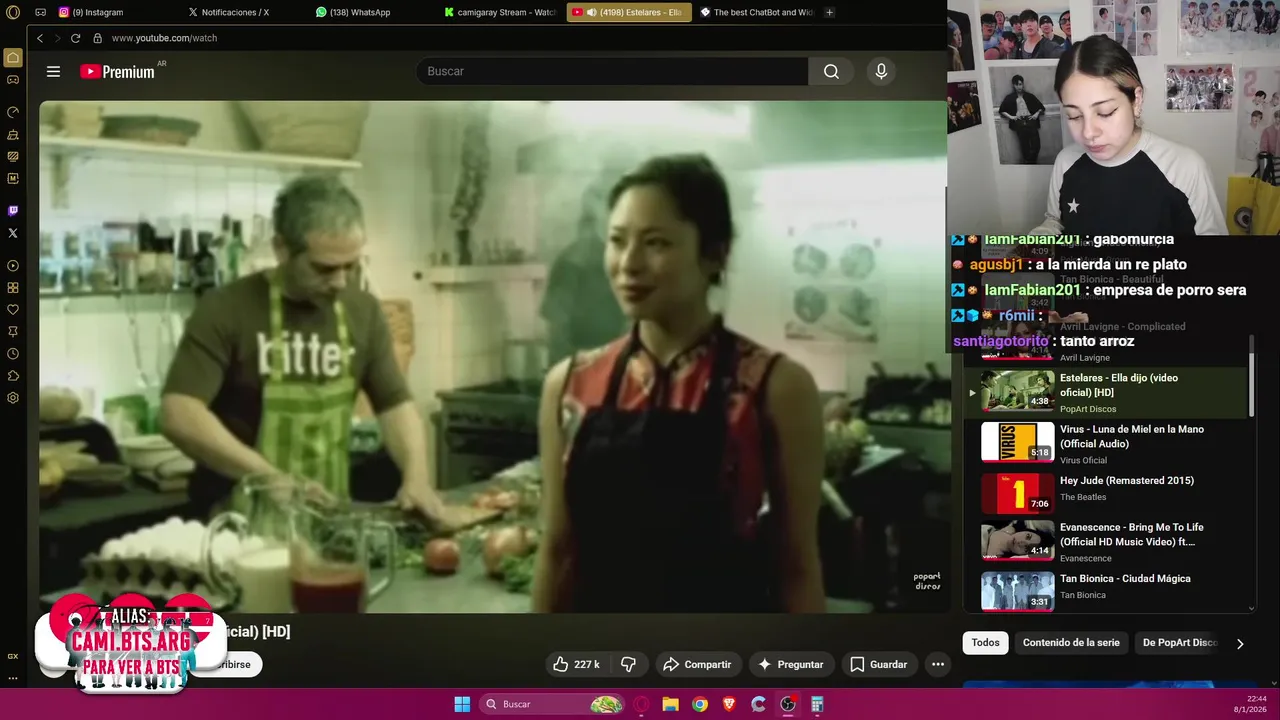
Task: Select the Todos filter chip
Action: pos(985,643)
